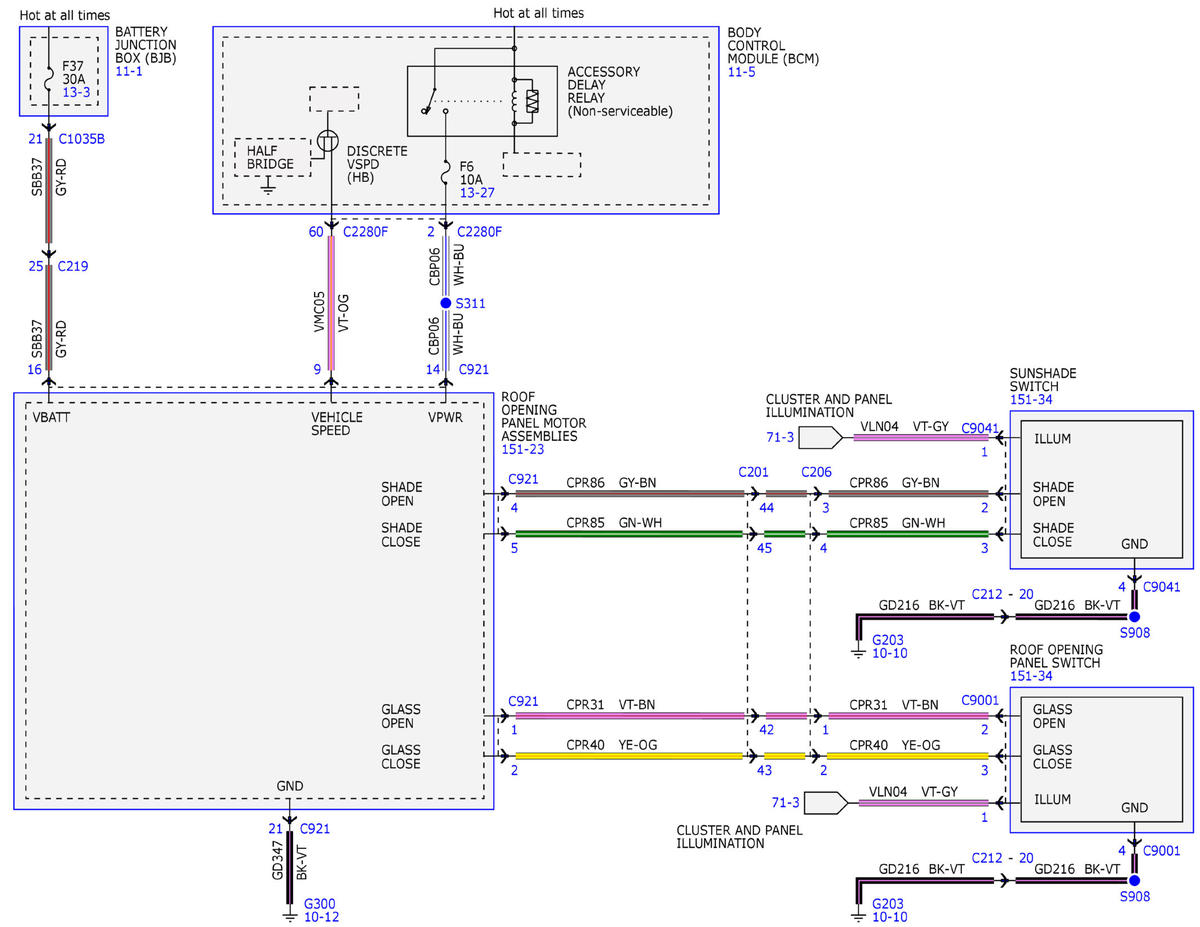The image size is (1200, 927).
Task: Open the 151-34 link under Sunshade Switch
Action: click(1030, 400)
